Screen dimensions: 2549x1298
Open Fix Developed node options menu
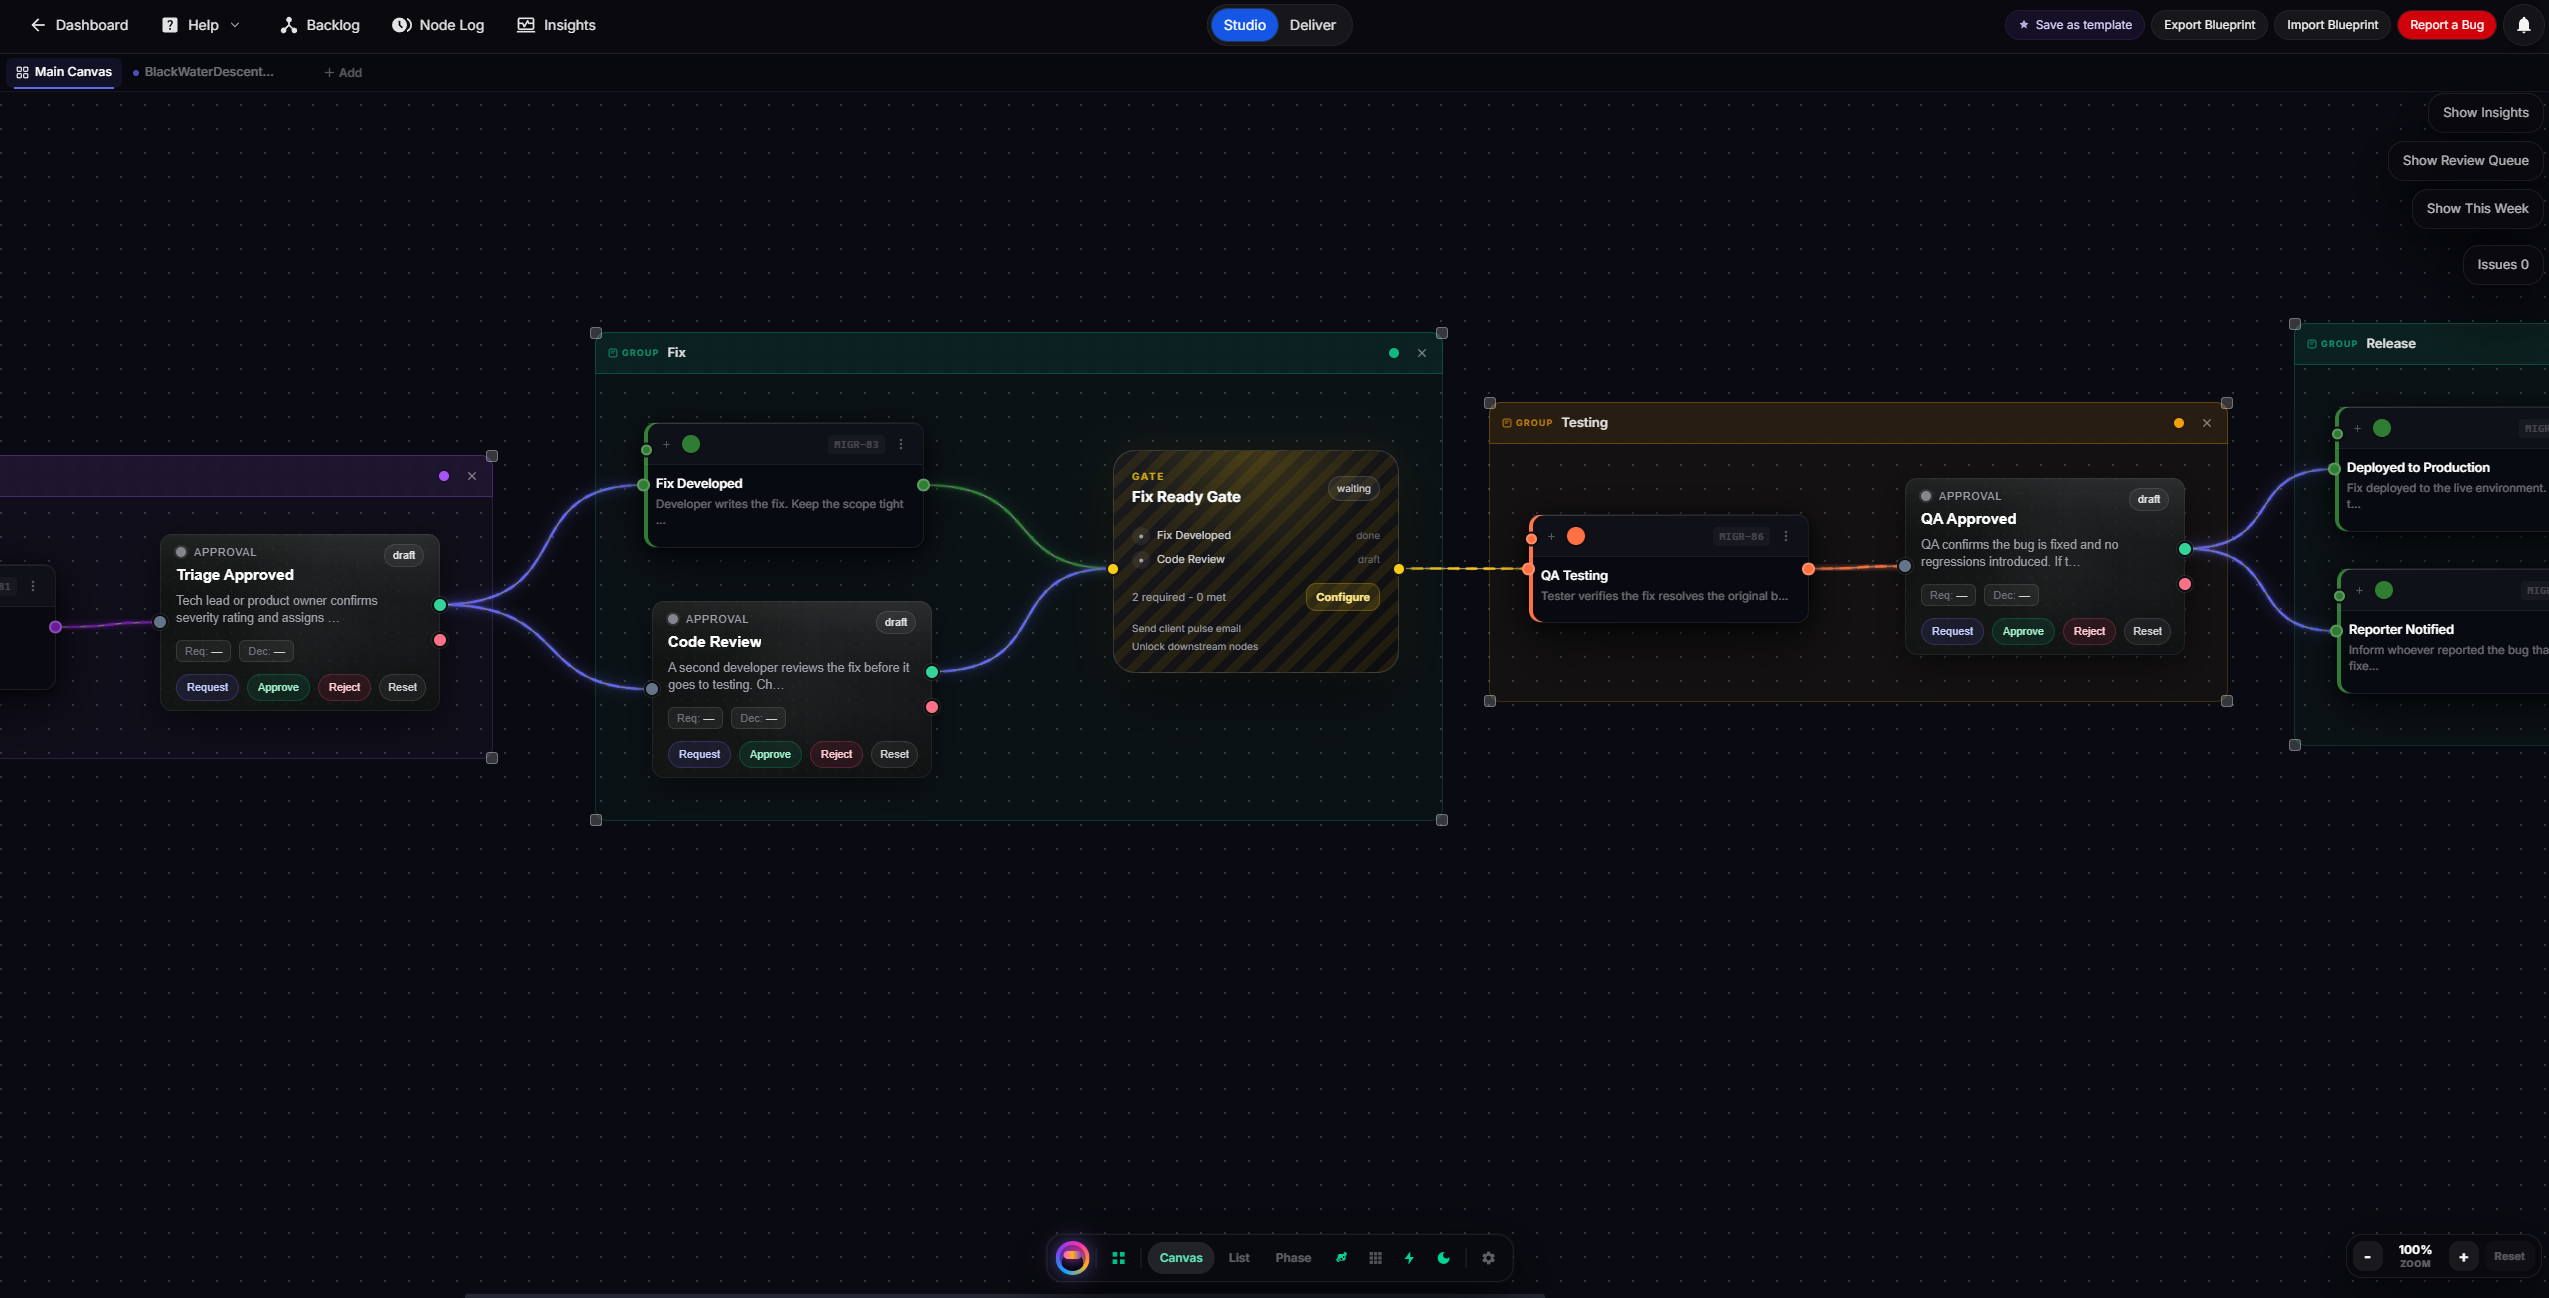pos(901,444)
